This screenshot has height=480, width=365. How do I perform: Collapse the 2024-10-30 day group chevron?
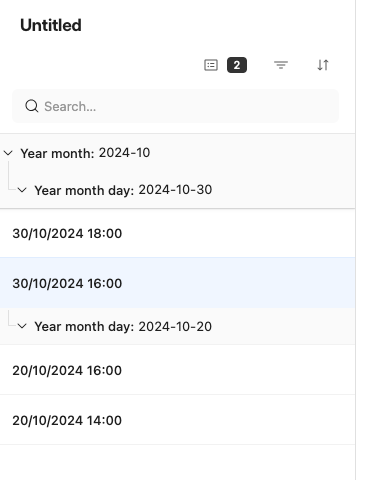pyautogui.click(x=22, y=190)
